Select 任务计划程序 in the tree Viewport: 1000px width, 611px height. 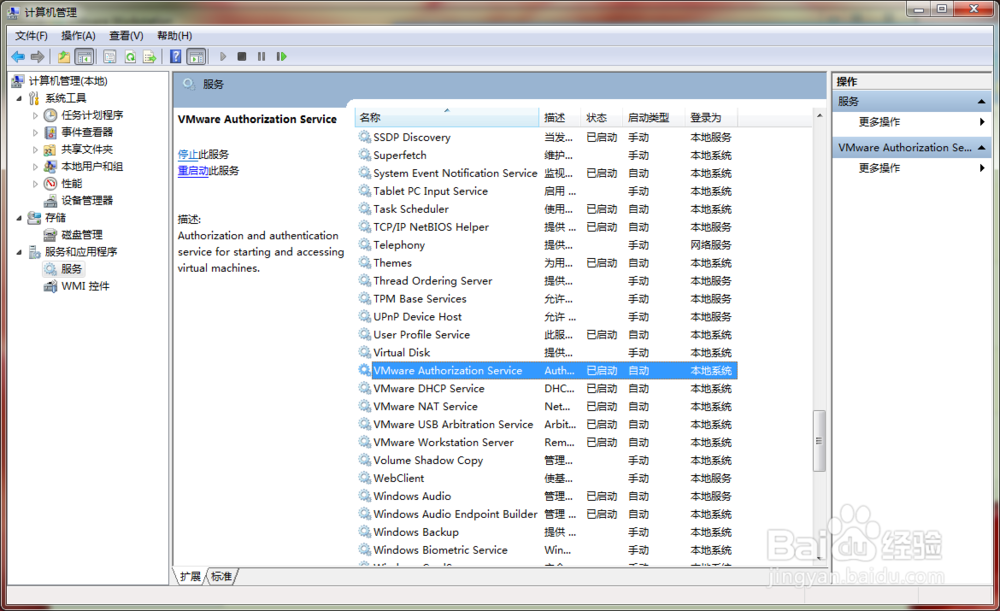click(x=92, y=115)
